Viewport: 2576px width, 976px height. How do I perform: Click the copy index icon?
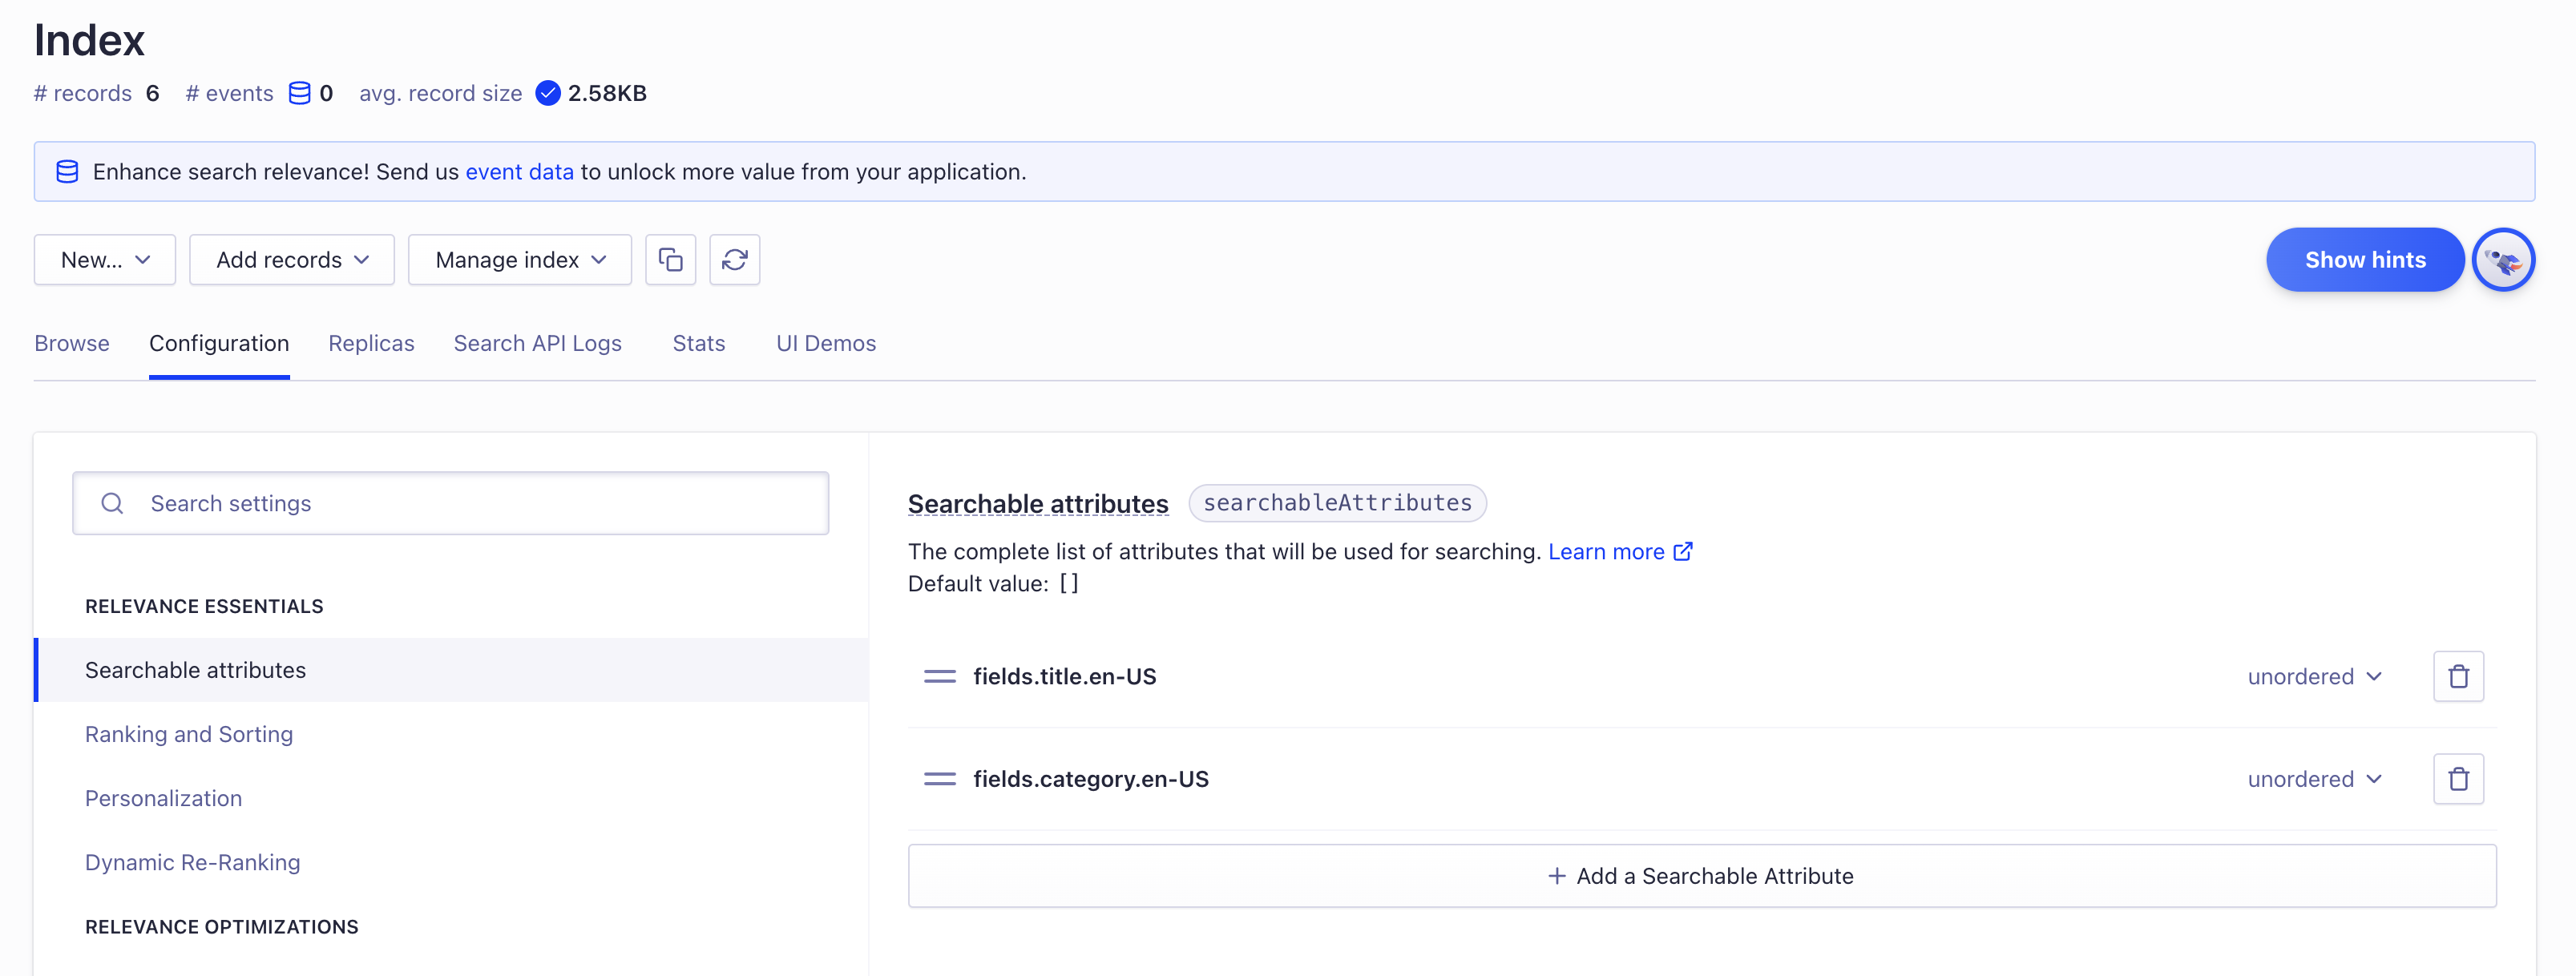(670, 260)
